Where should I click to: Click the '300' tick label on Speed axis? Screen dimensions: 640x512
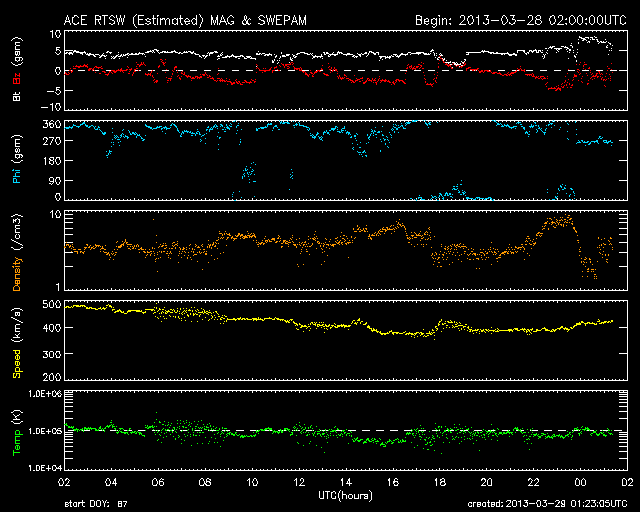coord(52,354)
